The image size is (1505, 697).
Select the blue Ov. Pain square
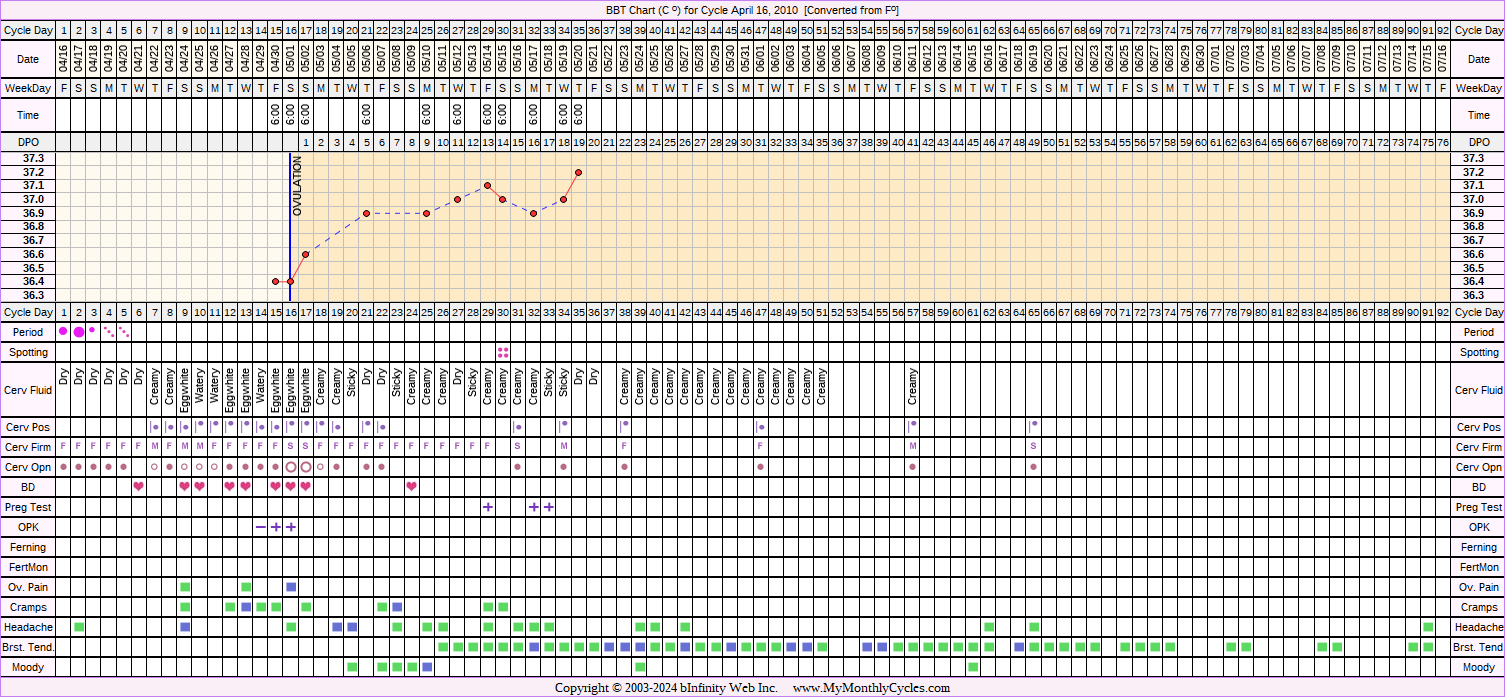[x=291, y=587]
